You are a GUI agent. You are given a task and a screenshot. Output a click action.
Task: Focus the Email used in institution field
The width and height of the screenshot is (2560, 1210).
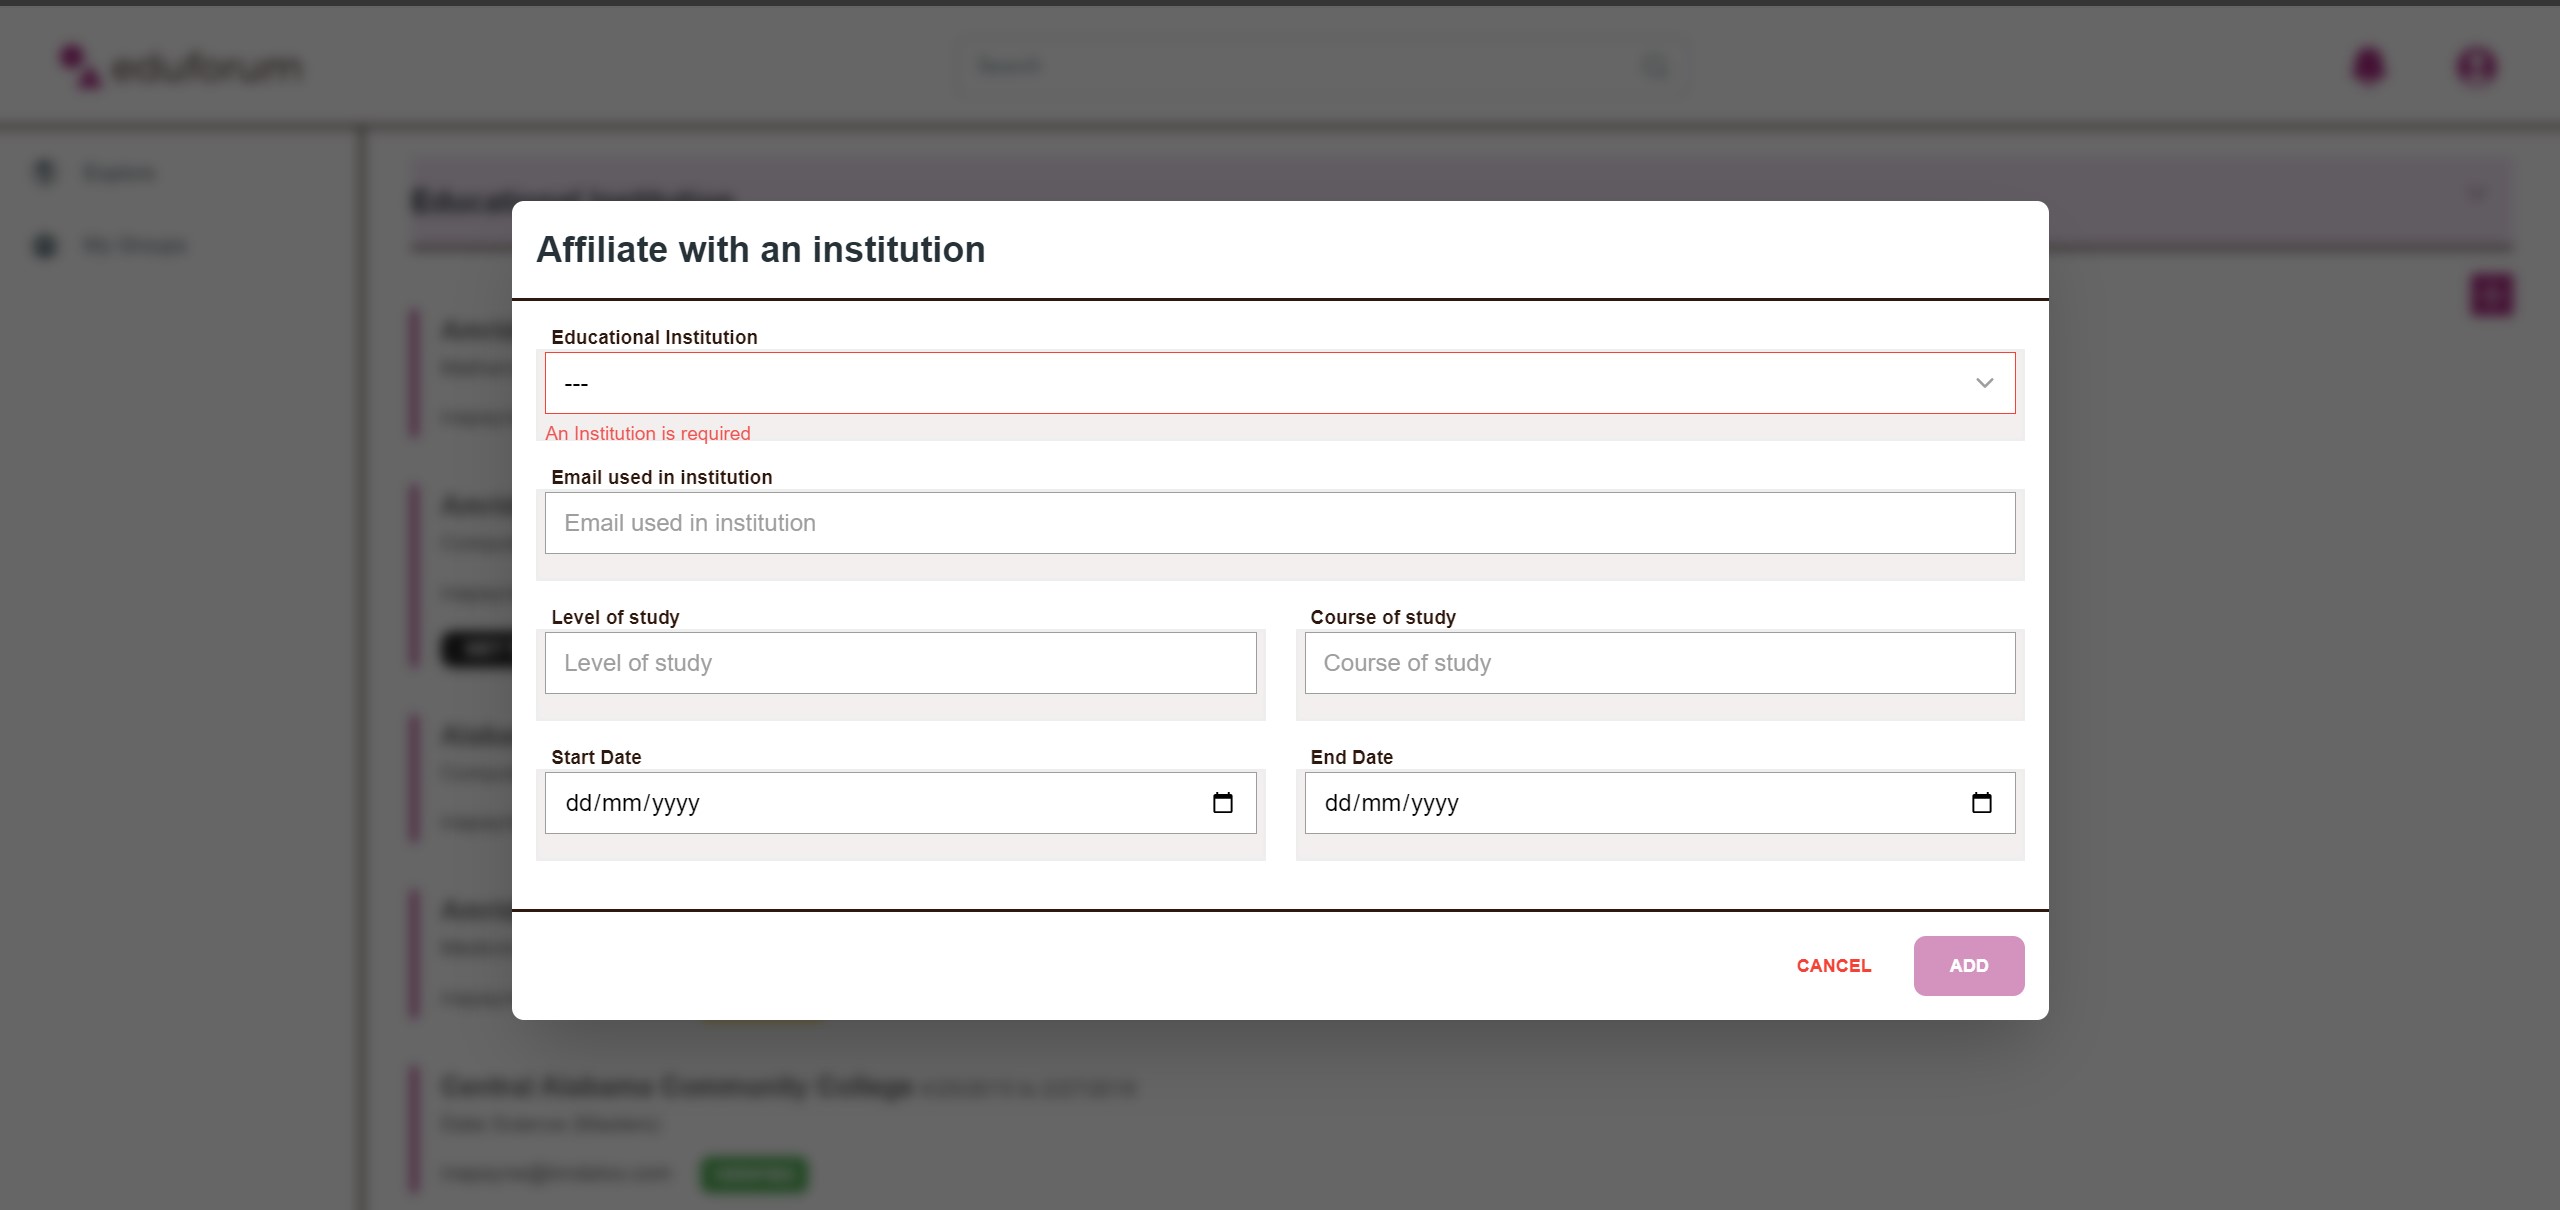1279,523
